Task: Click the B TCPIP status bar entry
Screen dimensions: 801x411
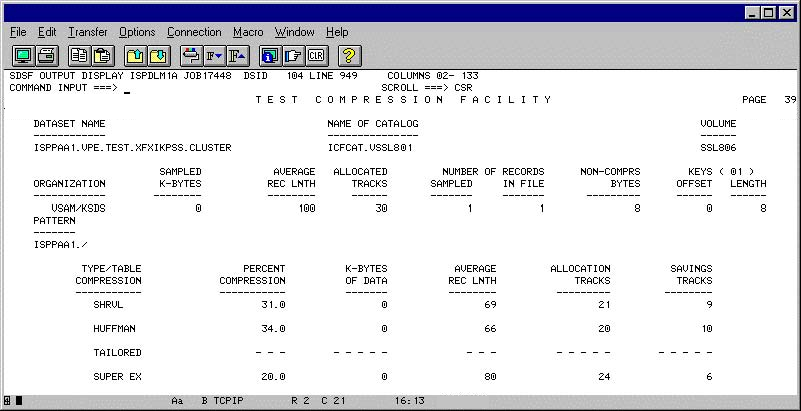Action: click(x=225, y=401)
